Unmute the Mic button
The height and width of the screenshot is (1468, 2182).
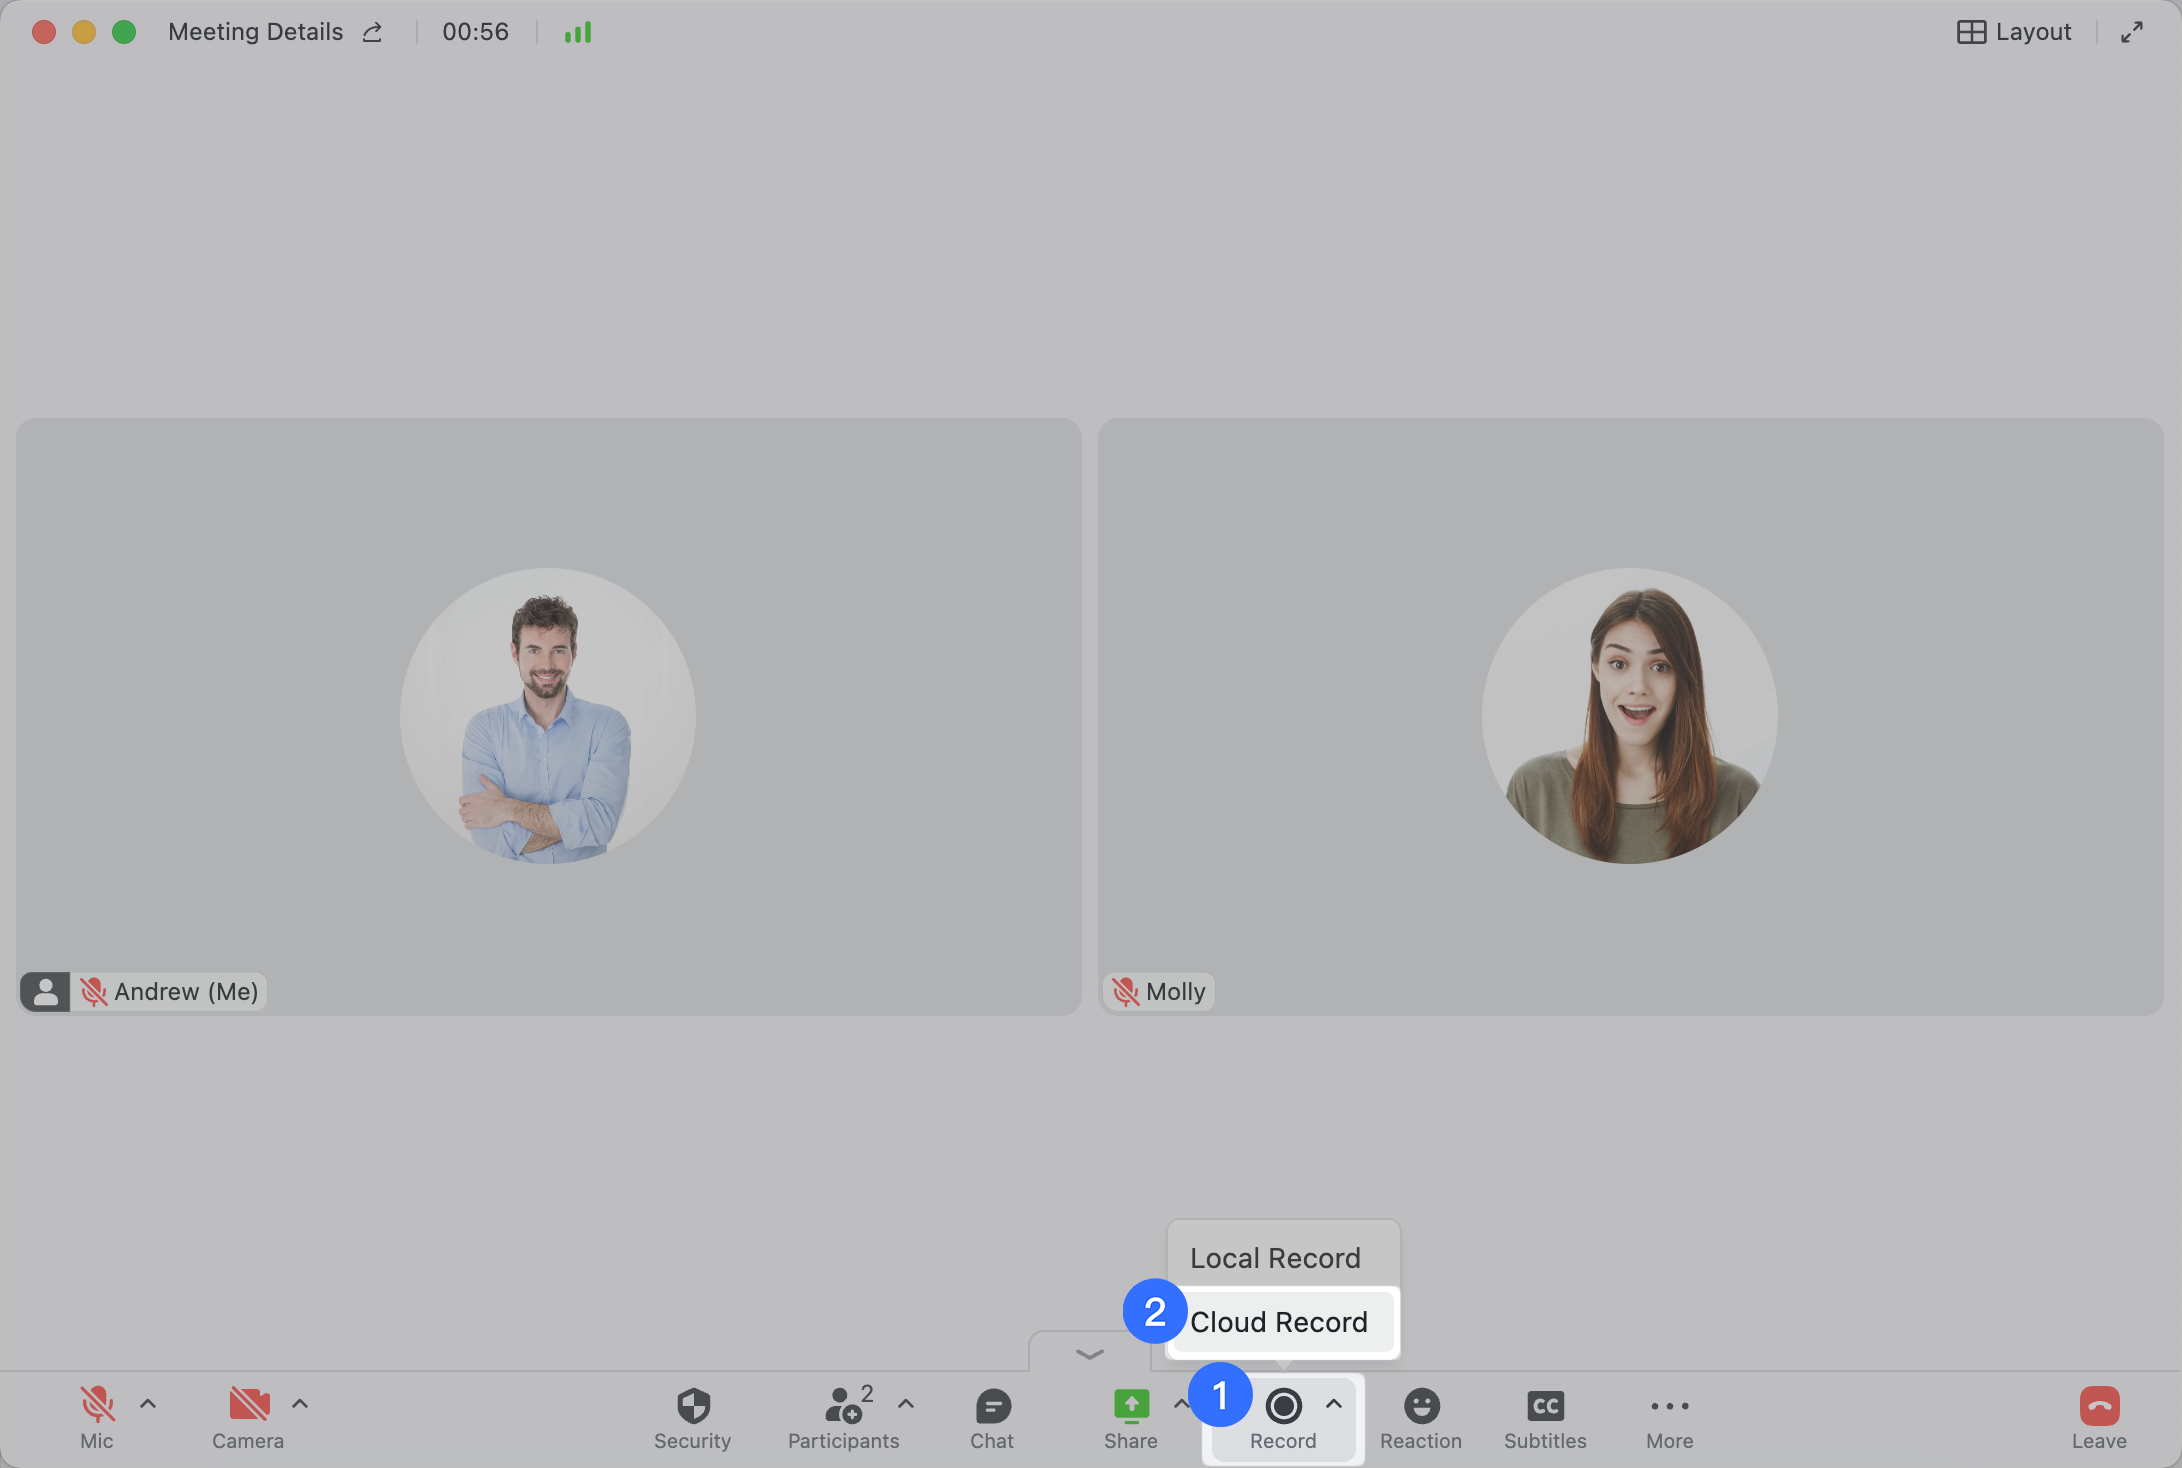[97, 1417]
